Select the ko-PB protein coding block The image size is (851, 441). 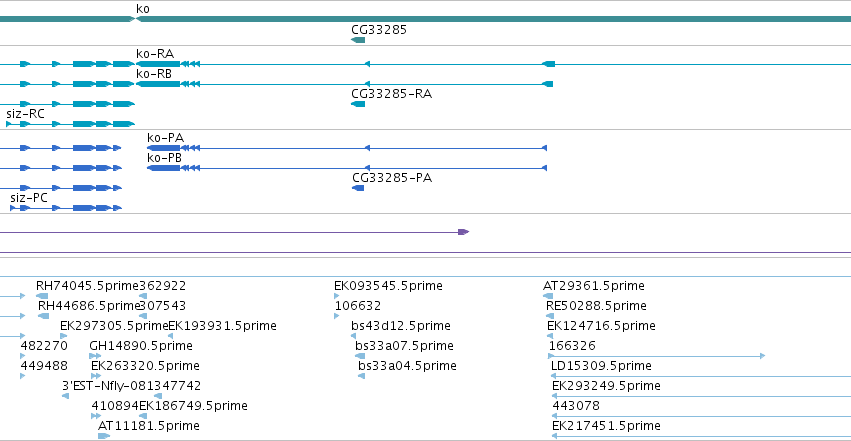[163, 168]
